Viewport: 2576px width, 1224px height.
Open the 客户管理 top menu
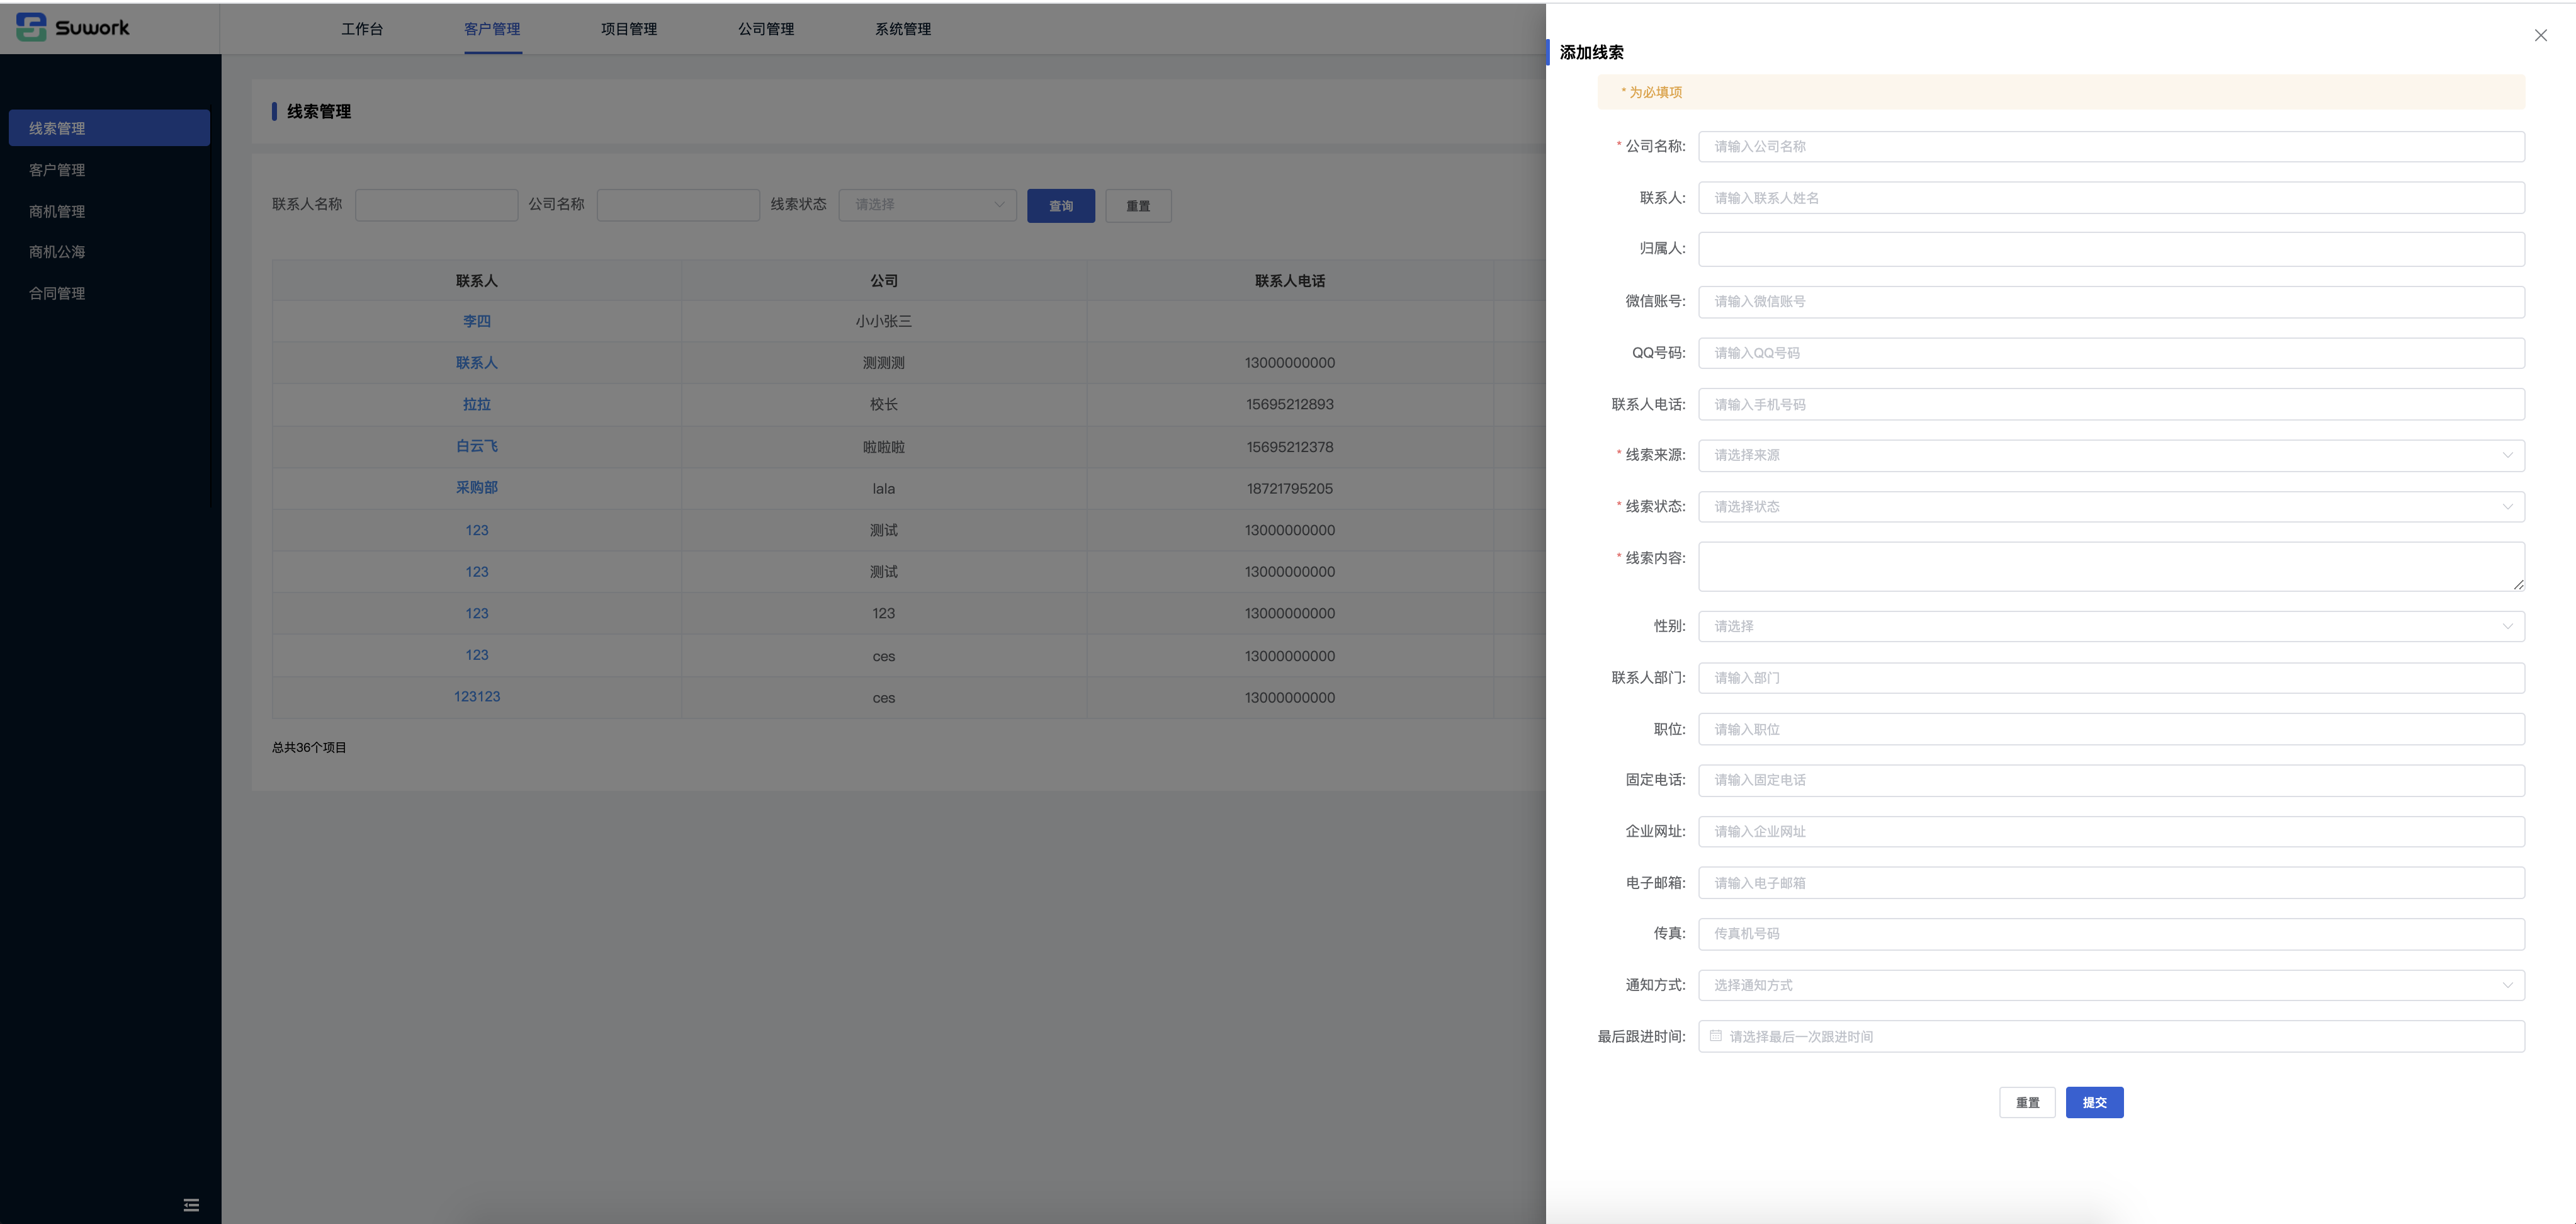[492, 29]
